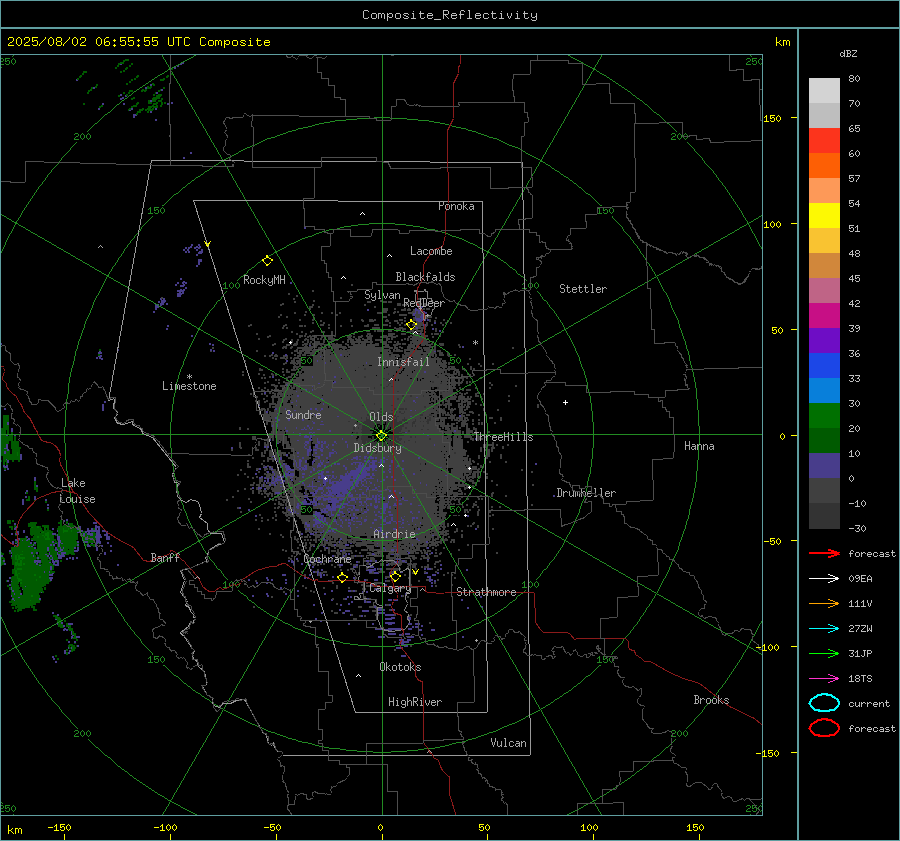Click the Blackfalds label
The image size is (900, 841).
[425, 277]
